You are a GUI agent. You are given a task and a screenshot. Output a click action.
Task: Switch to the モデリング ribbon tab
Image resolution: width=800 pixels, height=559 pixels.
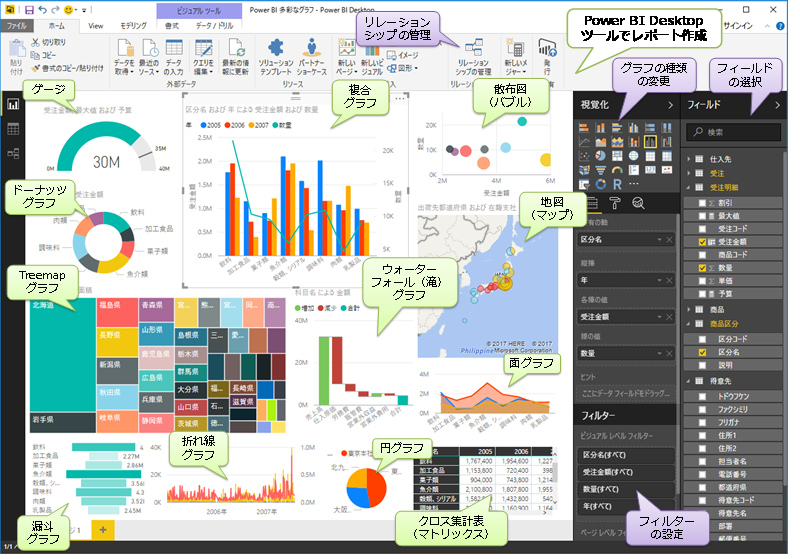[133, 26]
